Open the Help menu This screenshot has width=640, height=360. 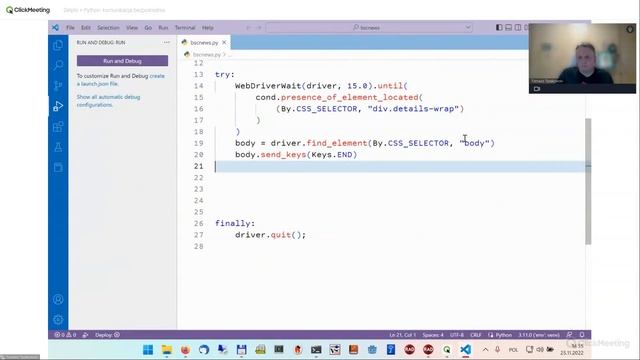pos(207,28)
